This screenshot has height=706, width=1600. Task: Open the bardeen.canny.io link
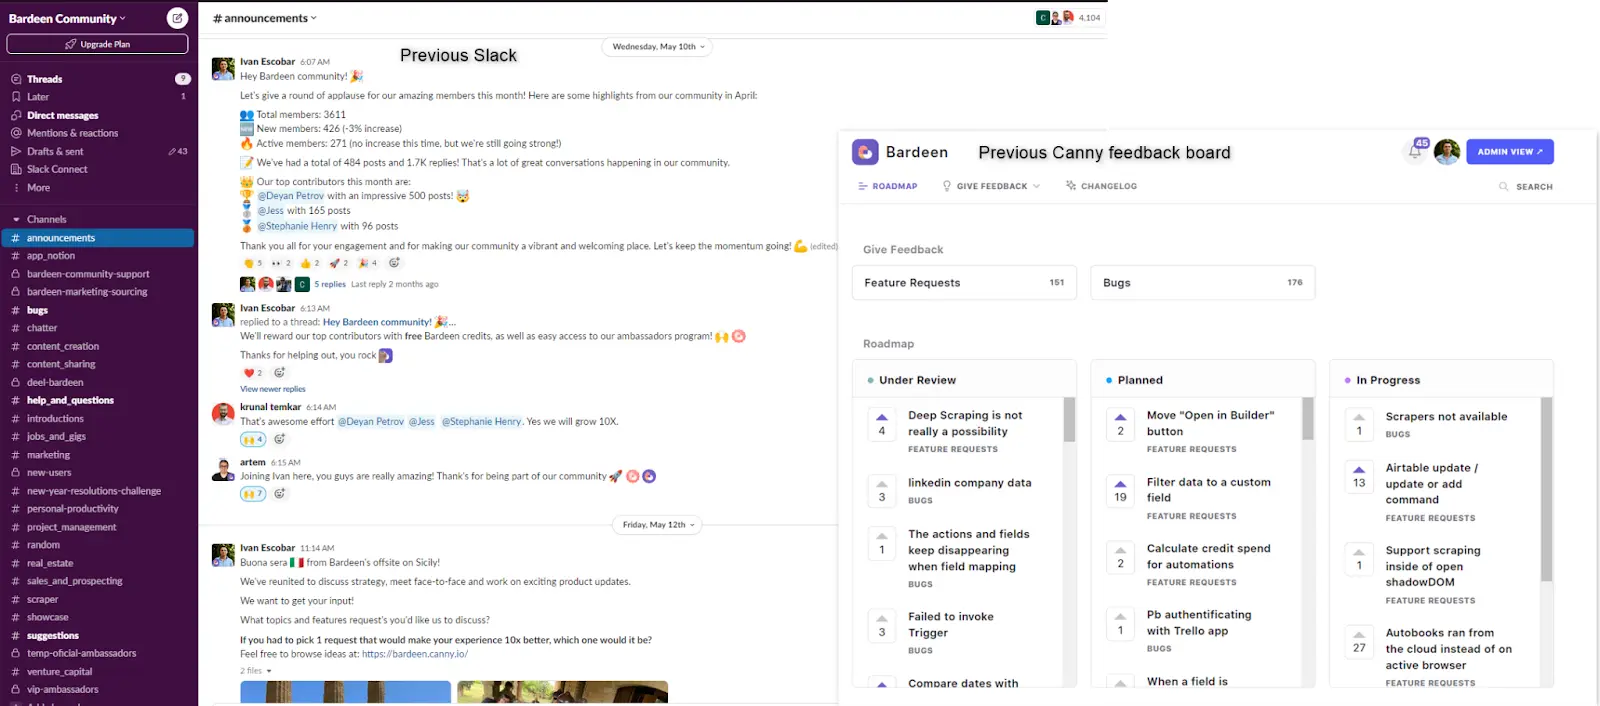tap(415, 654)
